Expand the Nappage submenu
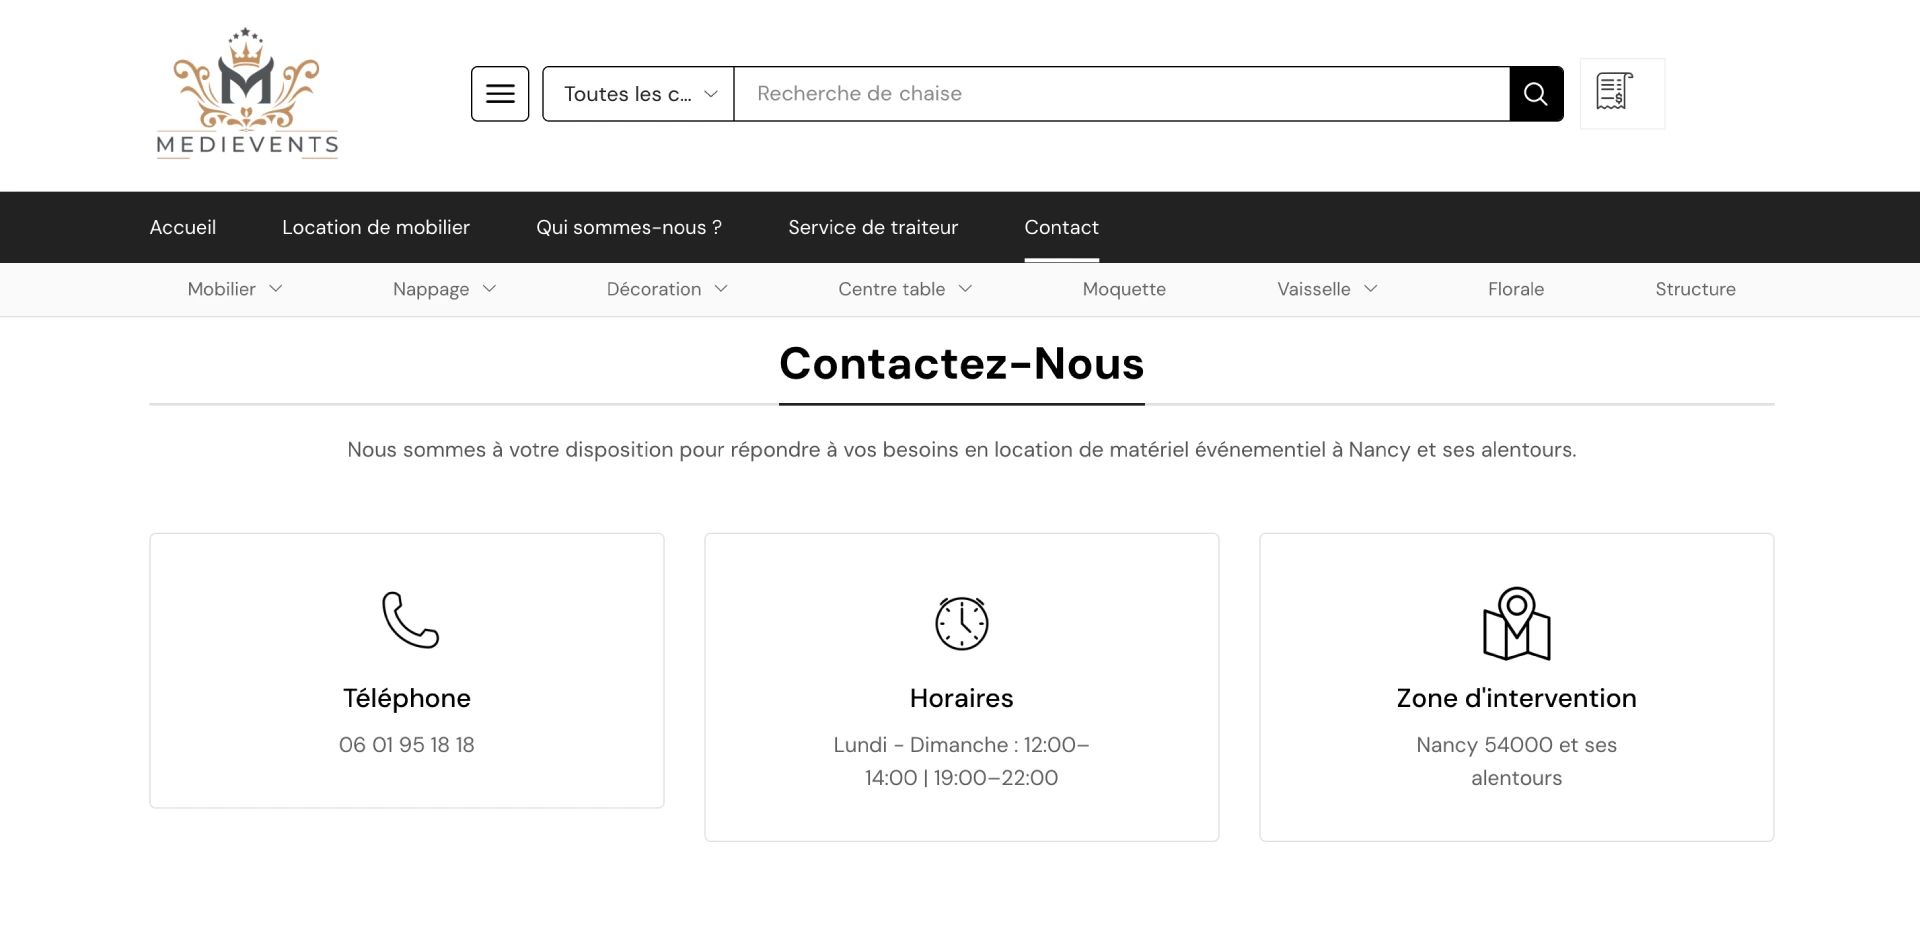This screenshot has width=1920, height=937. [x=444, y=289]
